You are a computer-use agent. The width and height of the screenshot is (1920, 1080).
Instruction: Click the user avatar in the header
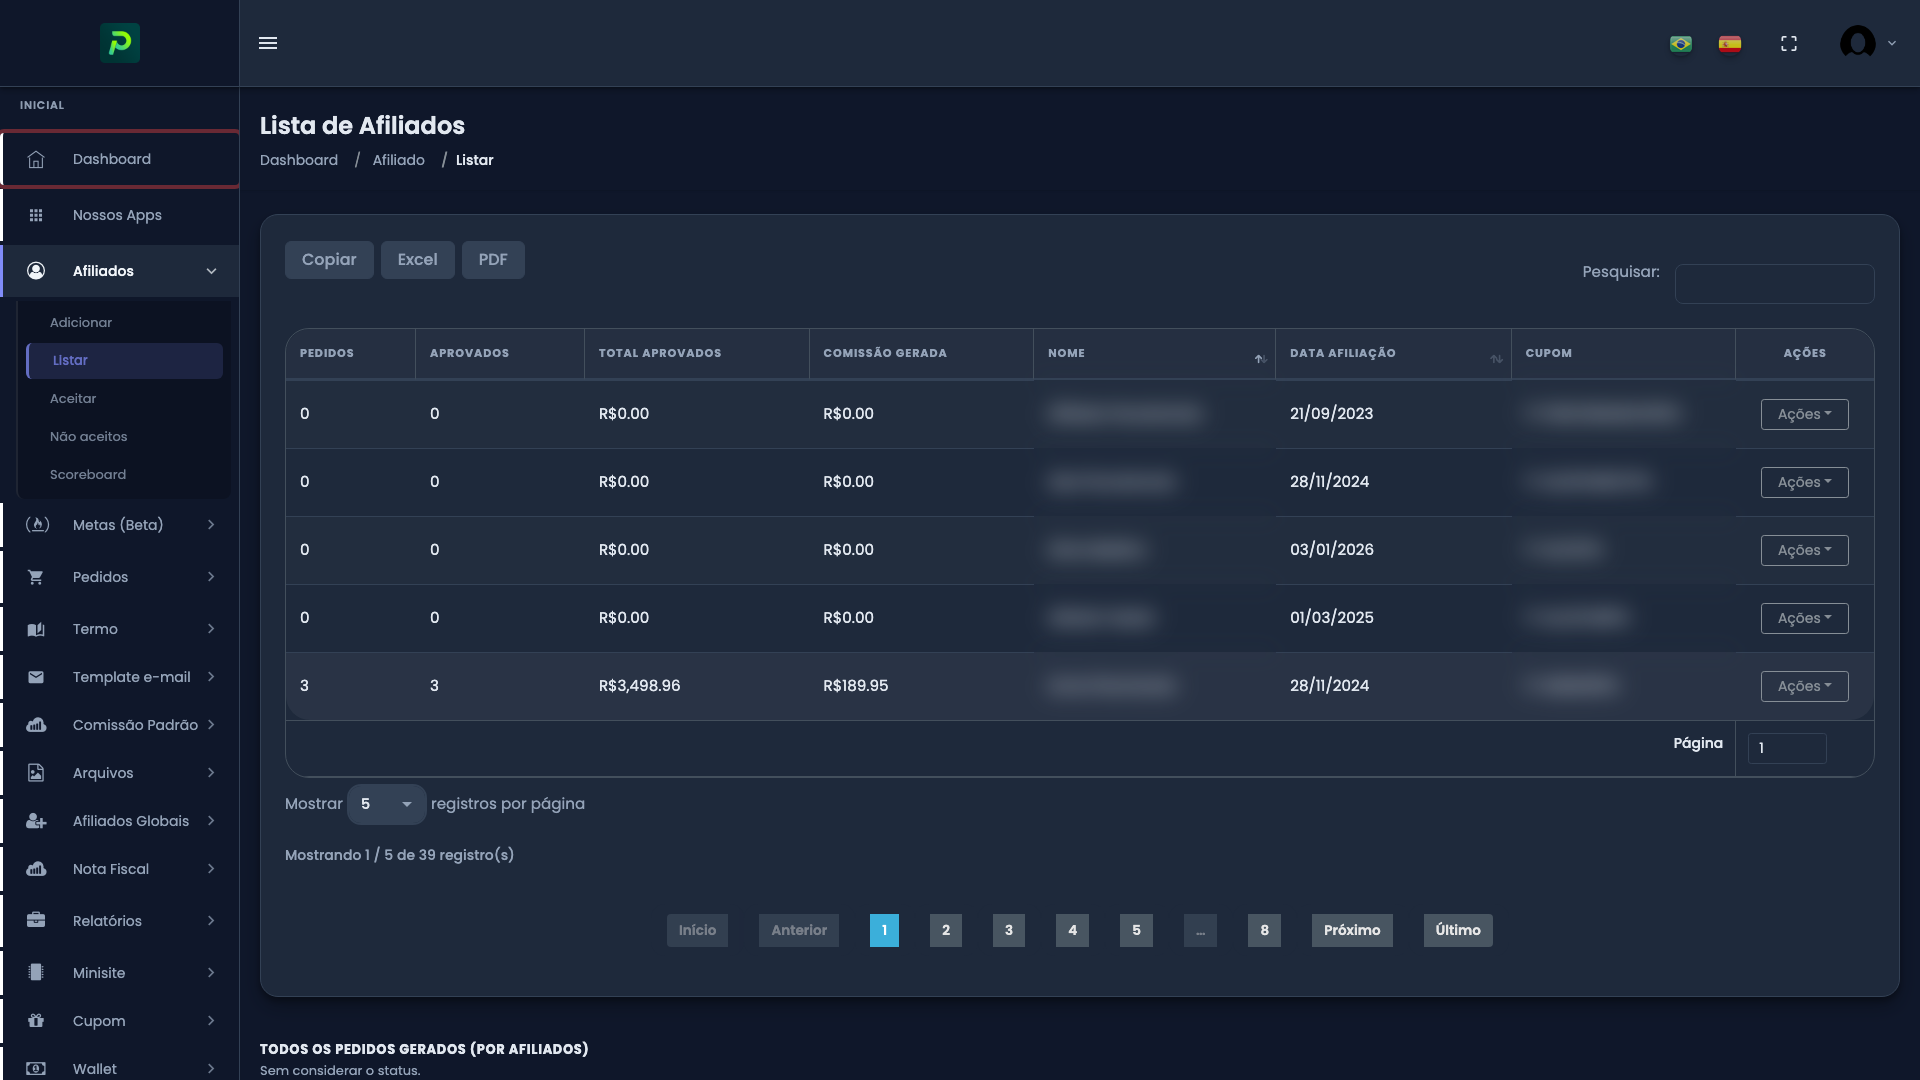1857,43
